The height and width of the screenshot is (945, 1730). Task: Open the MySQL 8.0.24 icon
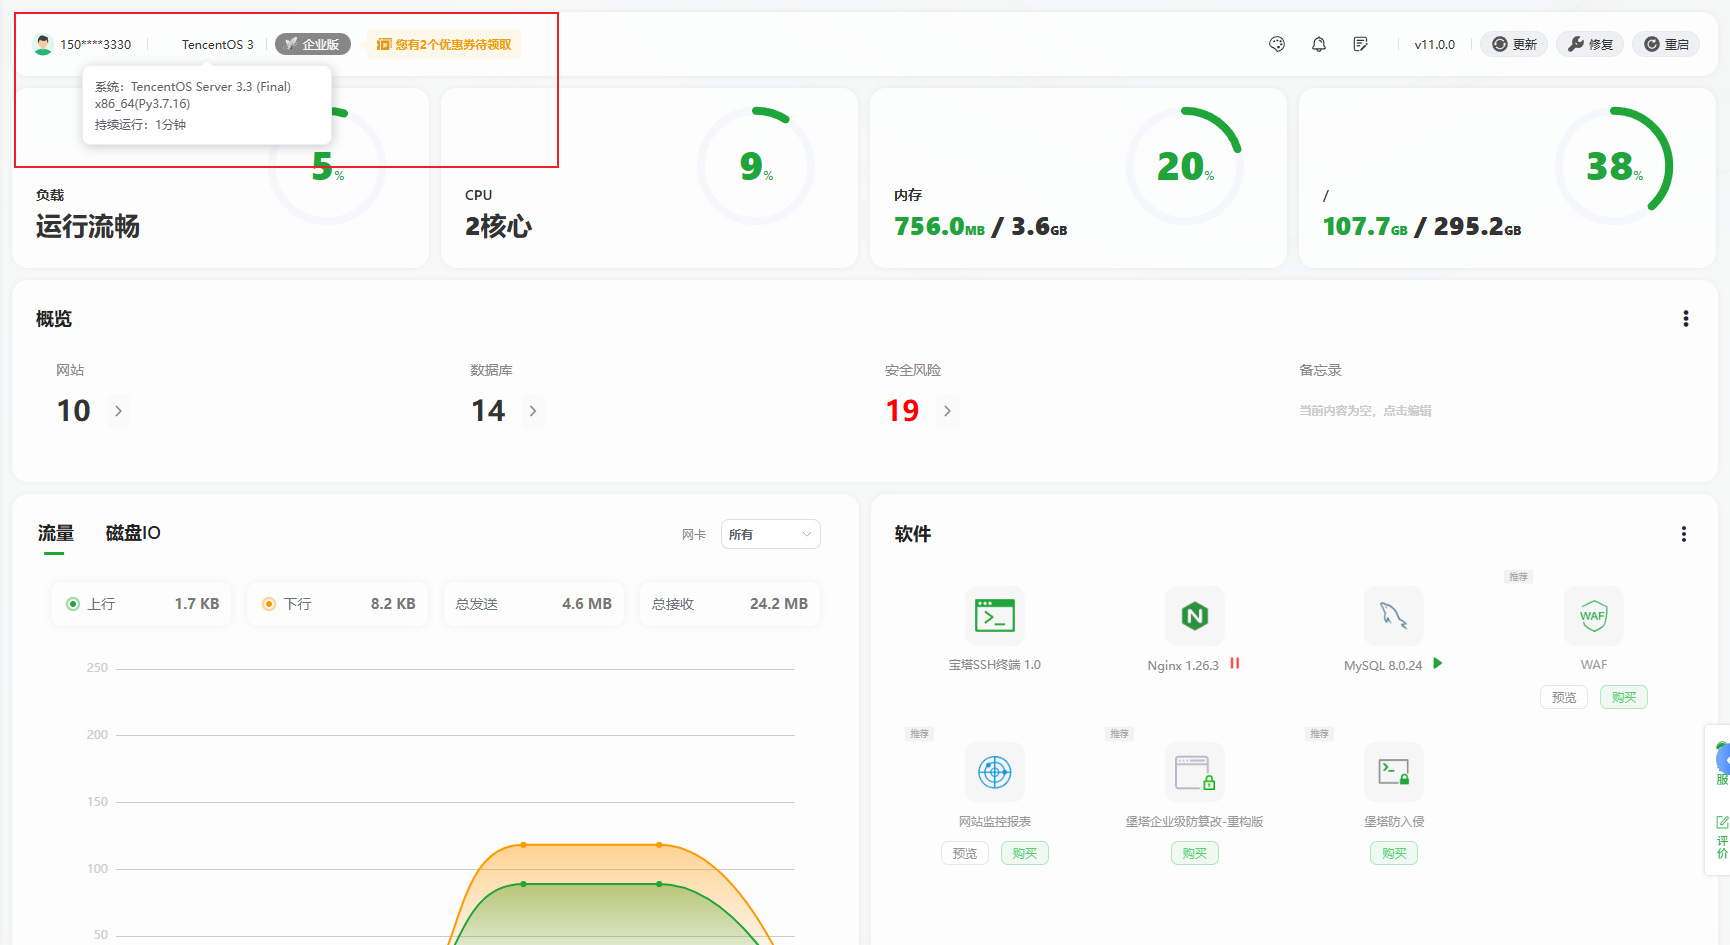click(1393, 616)
